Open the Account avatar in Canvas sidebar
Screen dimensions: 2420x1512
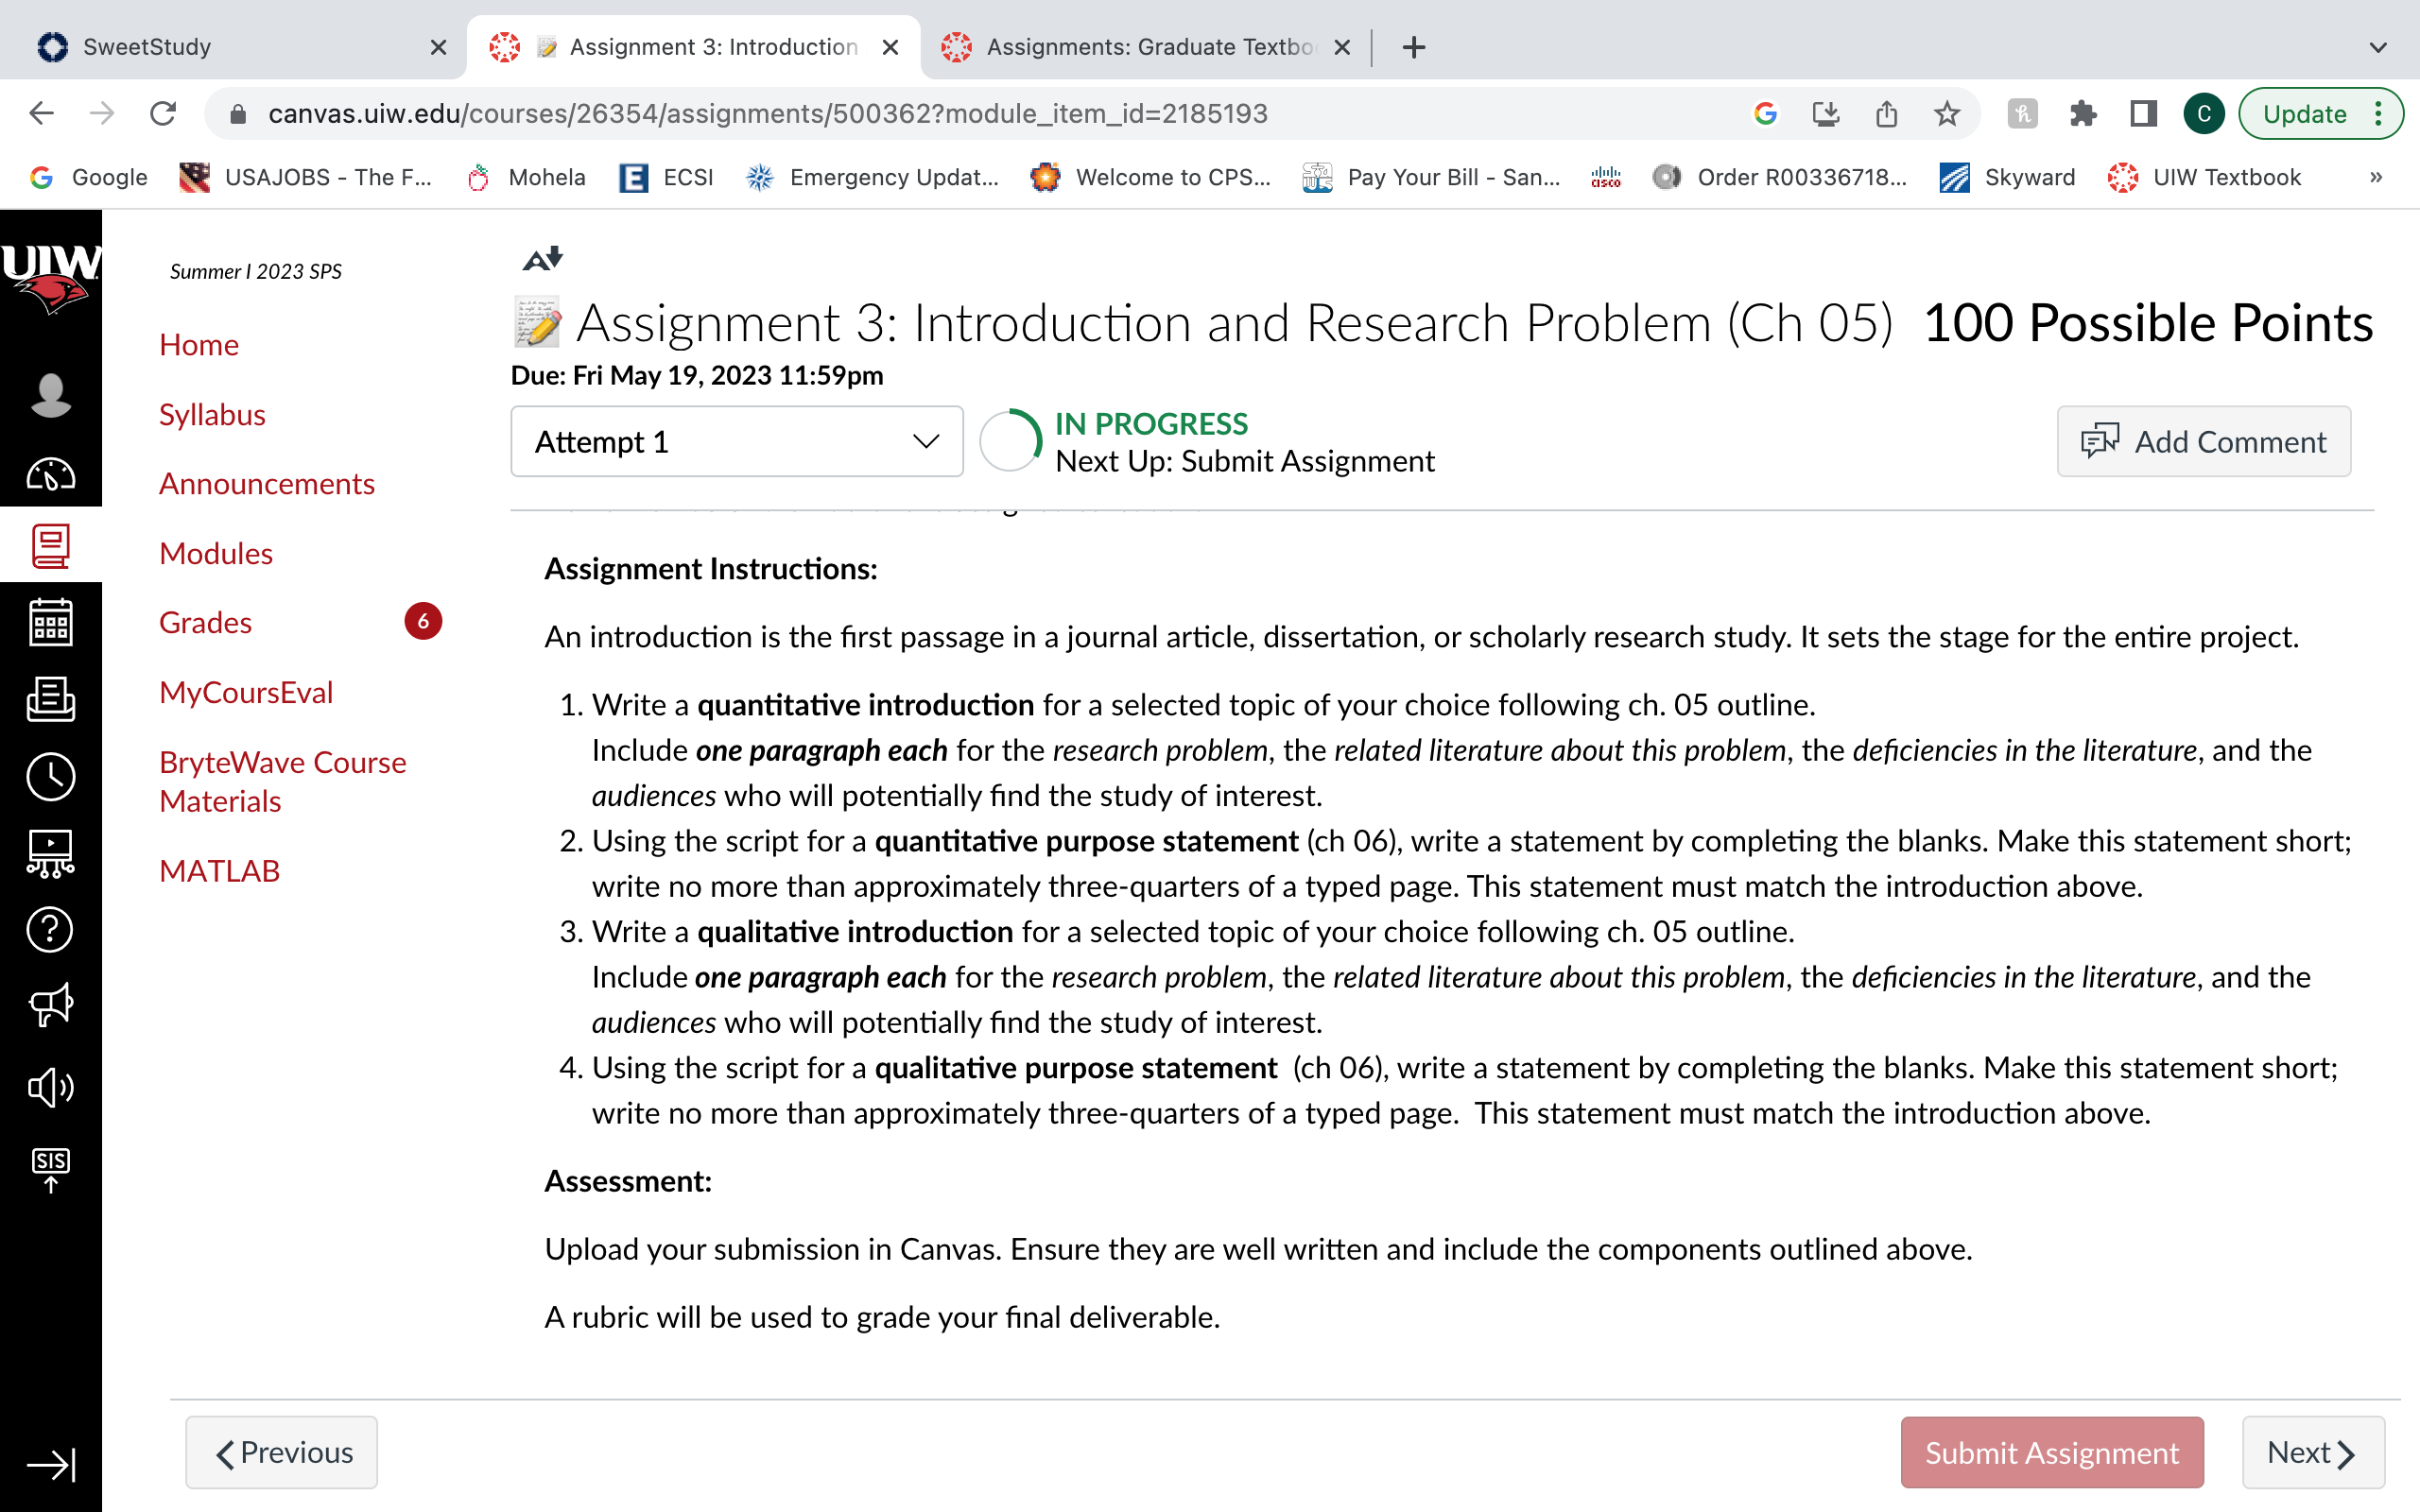(50, 394)
